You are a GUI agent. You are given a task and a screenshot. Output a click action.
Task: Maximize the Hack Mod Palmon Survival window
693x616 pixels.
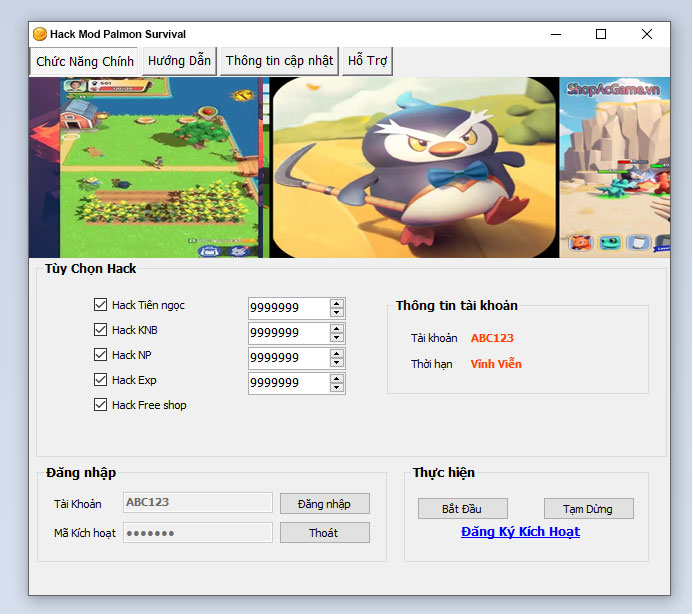click(x=601, y=34)
